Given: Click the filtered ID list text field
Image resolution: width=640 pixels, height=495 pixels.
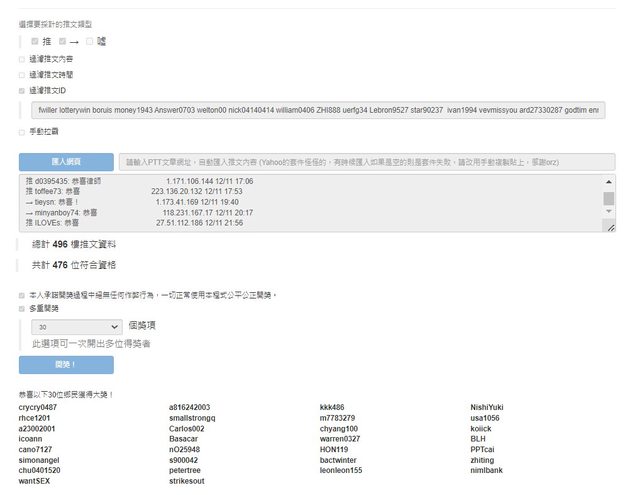Looking at the screenshot, I should 316,109.
